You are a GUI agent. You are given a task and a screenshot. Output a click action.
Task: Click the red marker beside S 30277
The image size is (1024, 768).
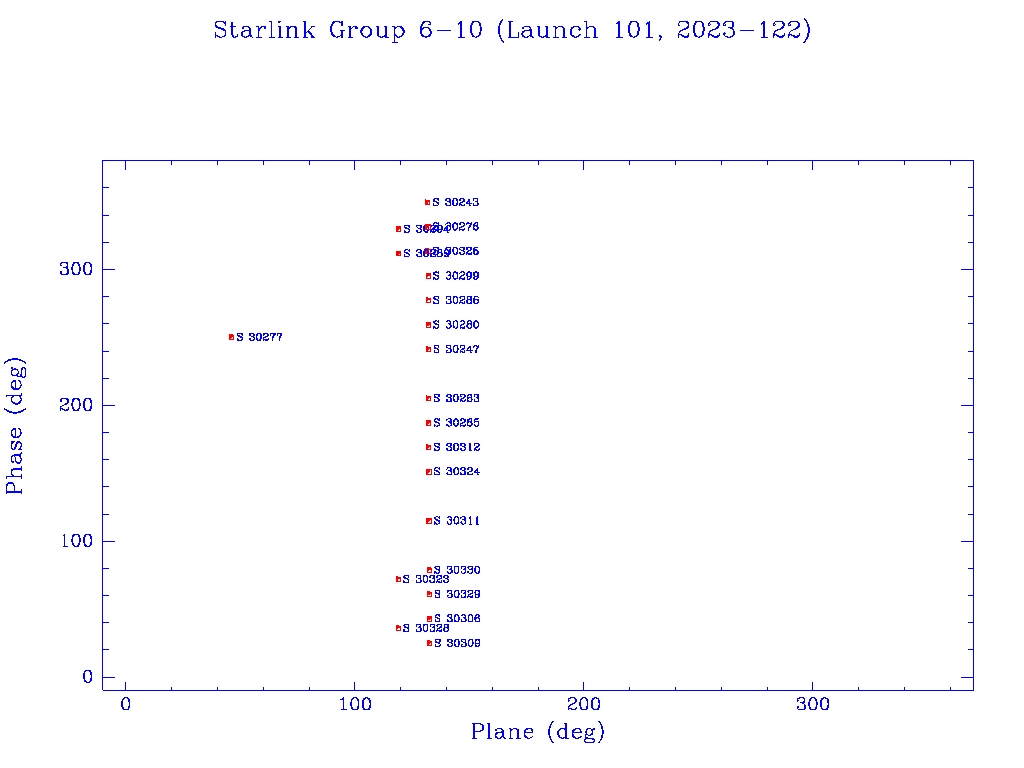point(231,337)
